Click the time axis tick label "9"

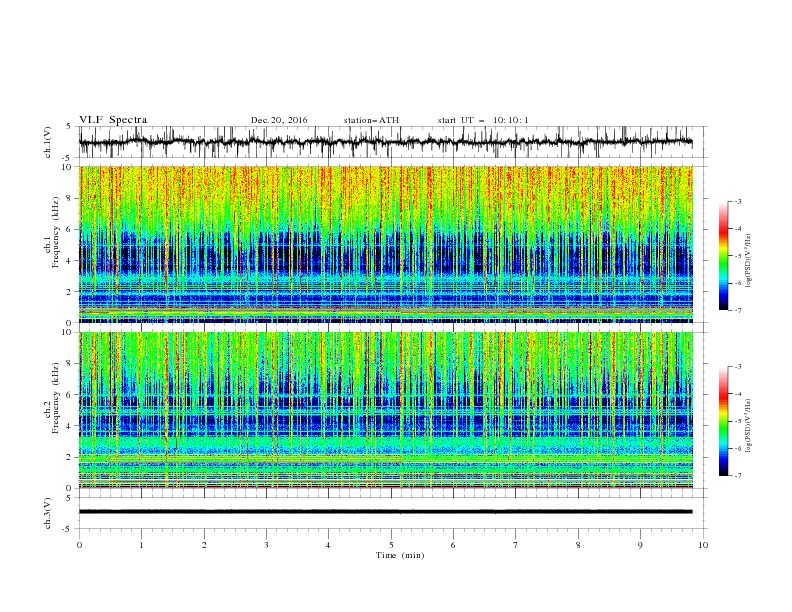click(641, 545)
